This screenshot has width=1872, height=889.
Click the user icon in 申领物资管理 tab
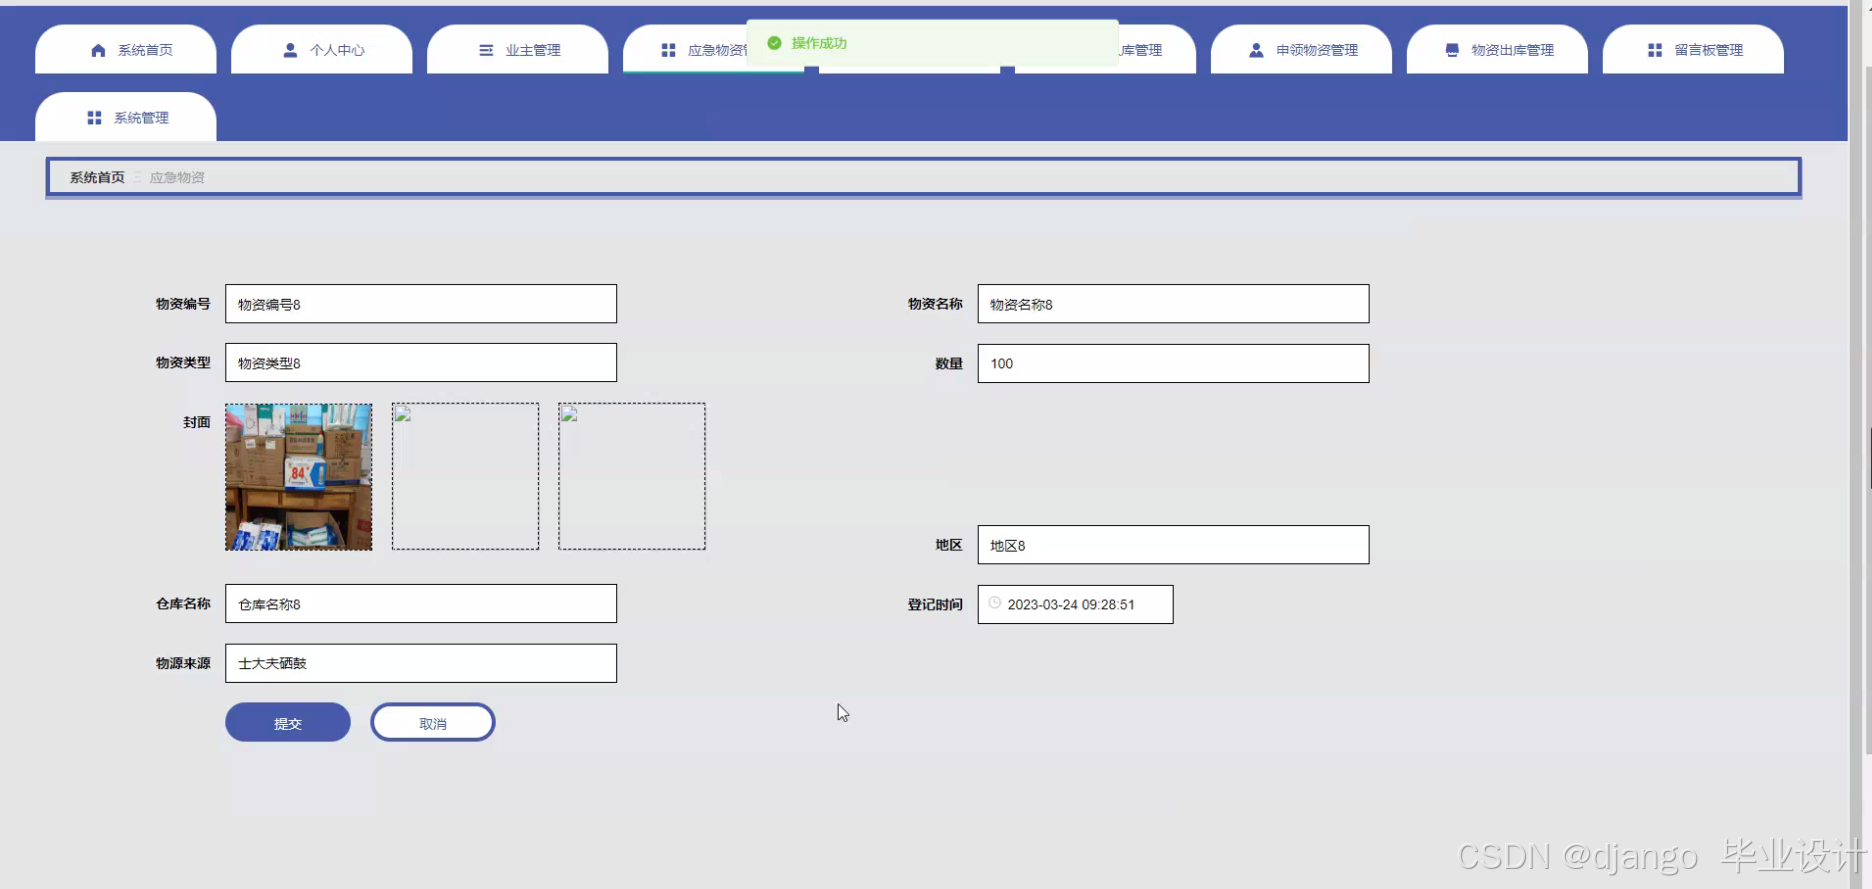pos(1256,50)
